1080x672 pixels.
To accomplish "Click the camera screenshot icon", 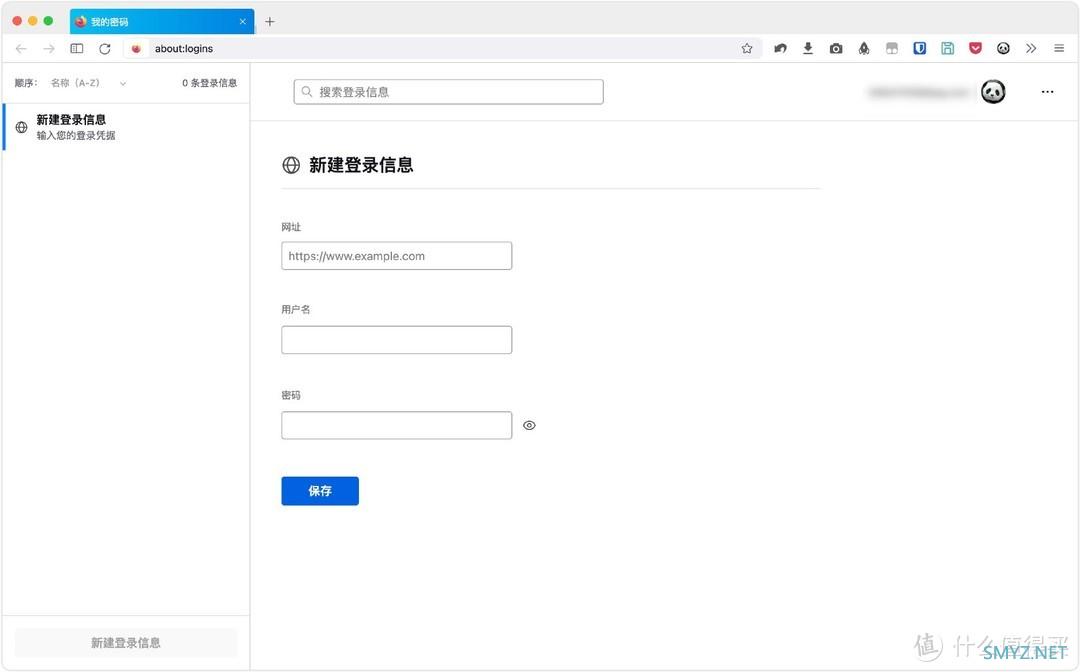I will (x=836, y=48).
